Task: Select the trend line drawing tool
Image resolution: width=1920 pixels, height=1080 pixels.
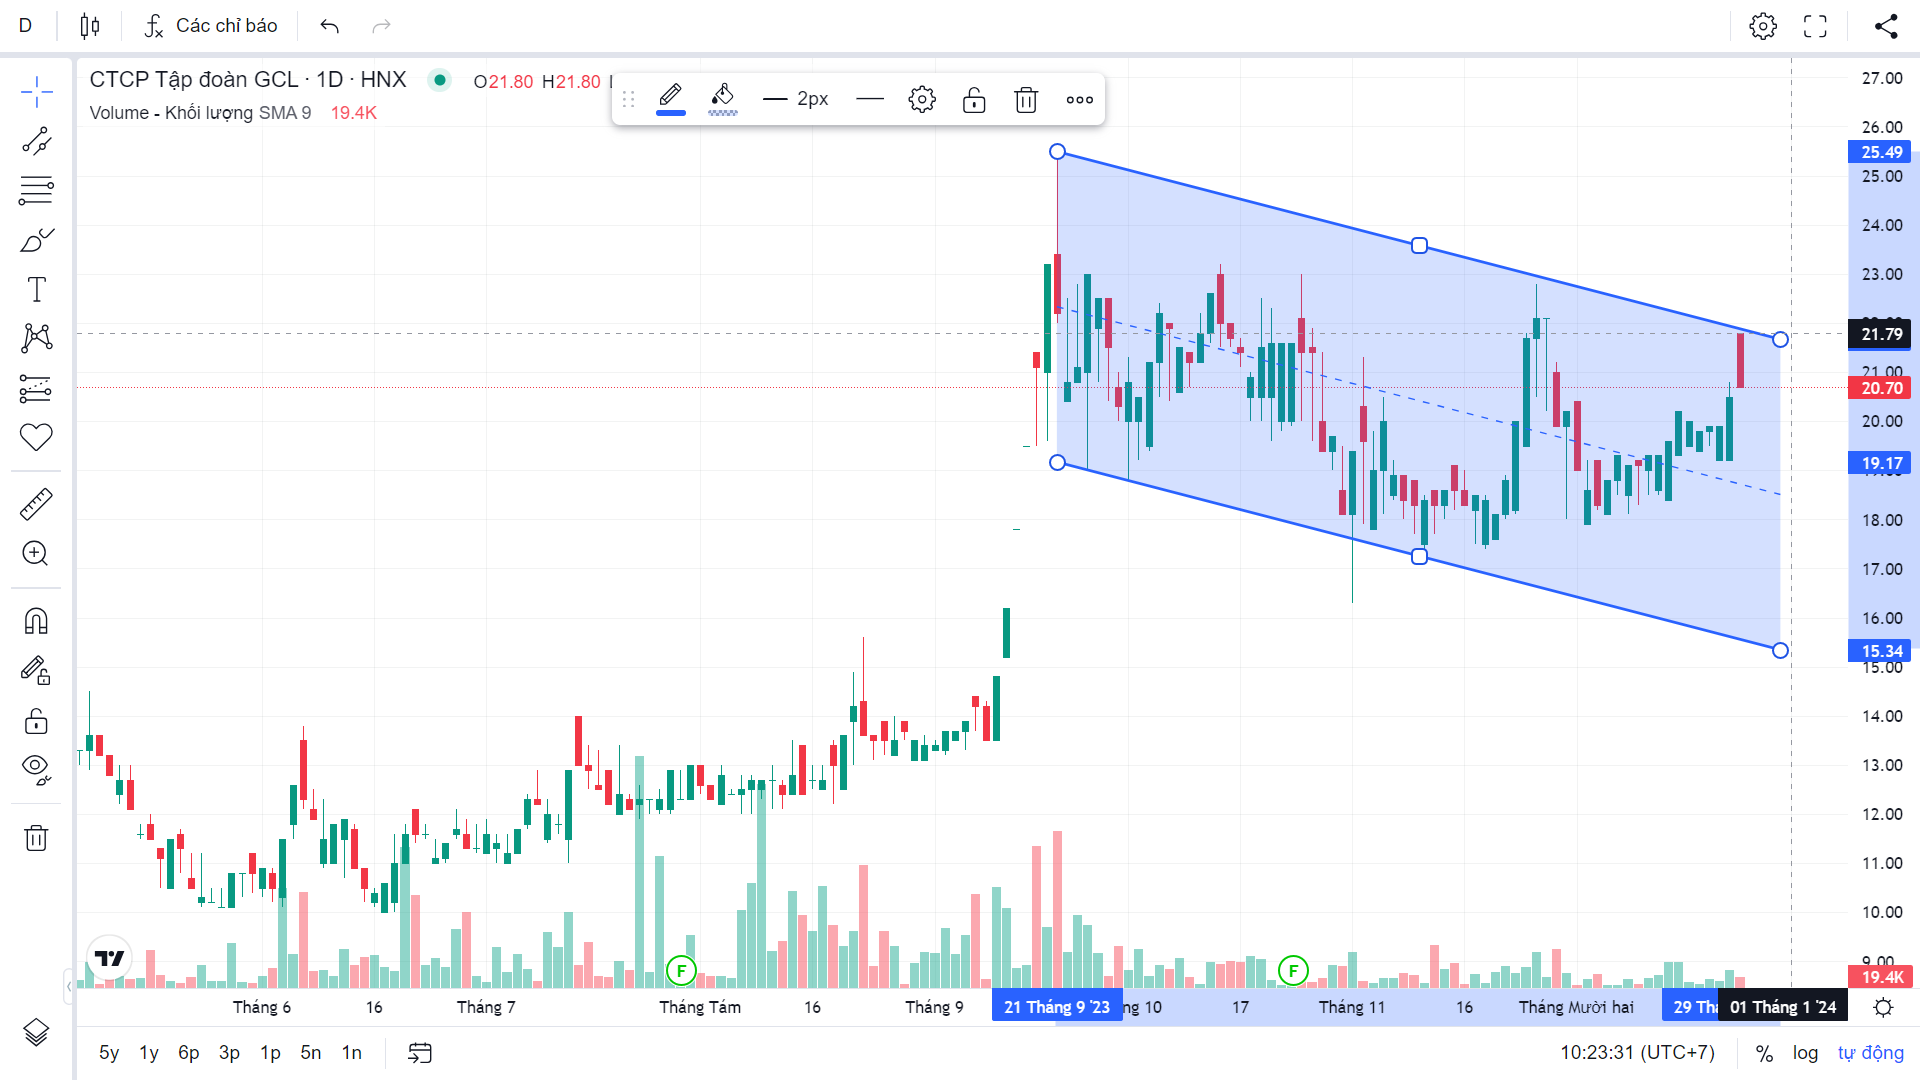Action: (36, 141)
